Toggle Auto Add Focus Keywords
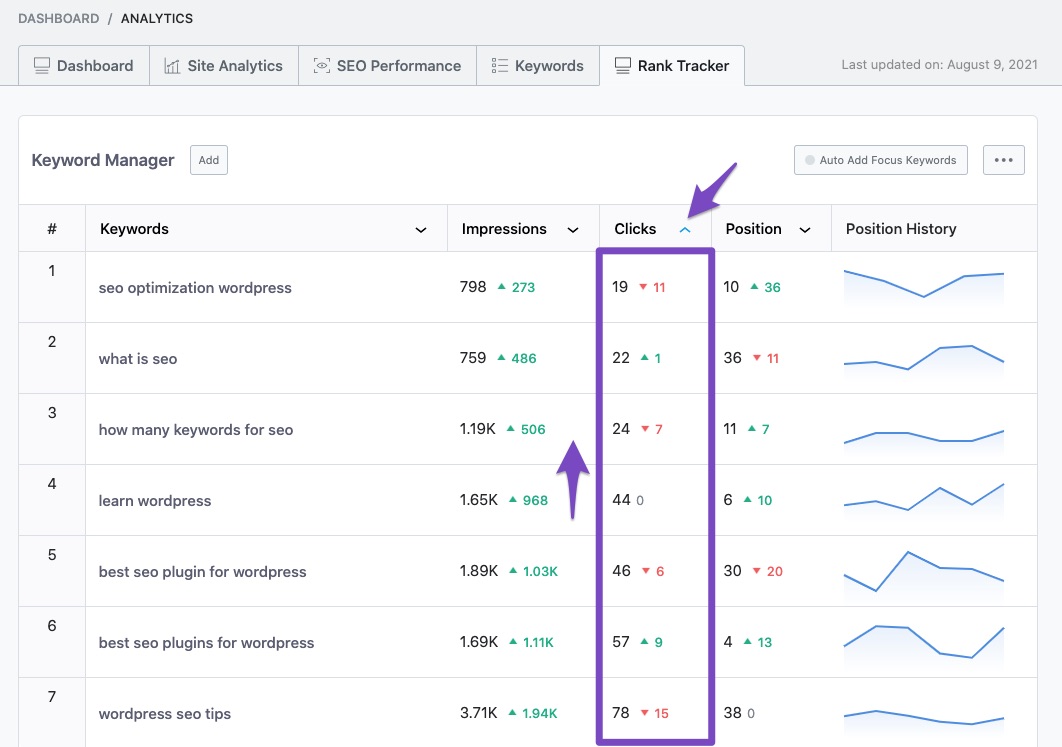 880,160
